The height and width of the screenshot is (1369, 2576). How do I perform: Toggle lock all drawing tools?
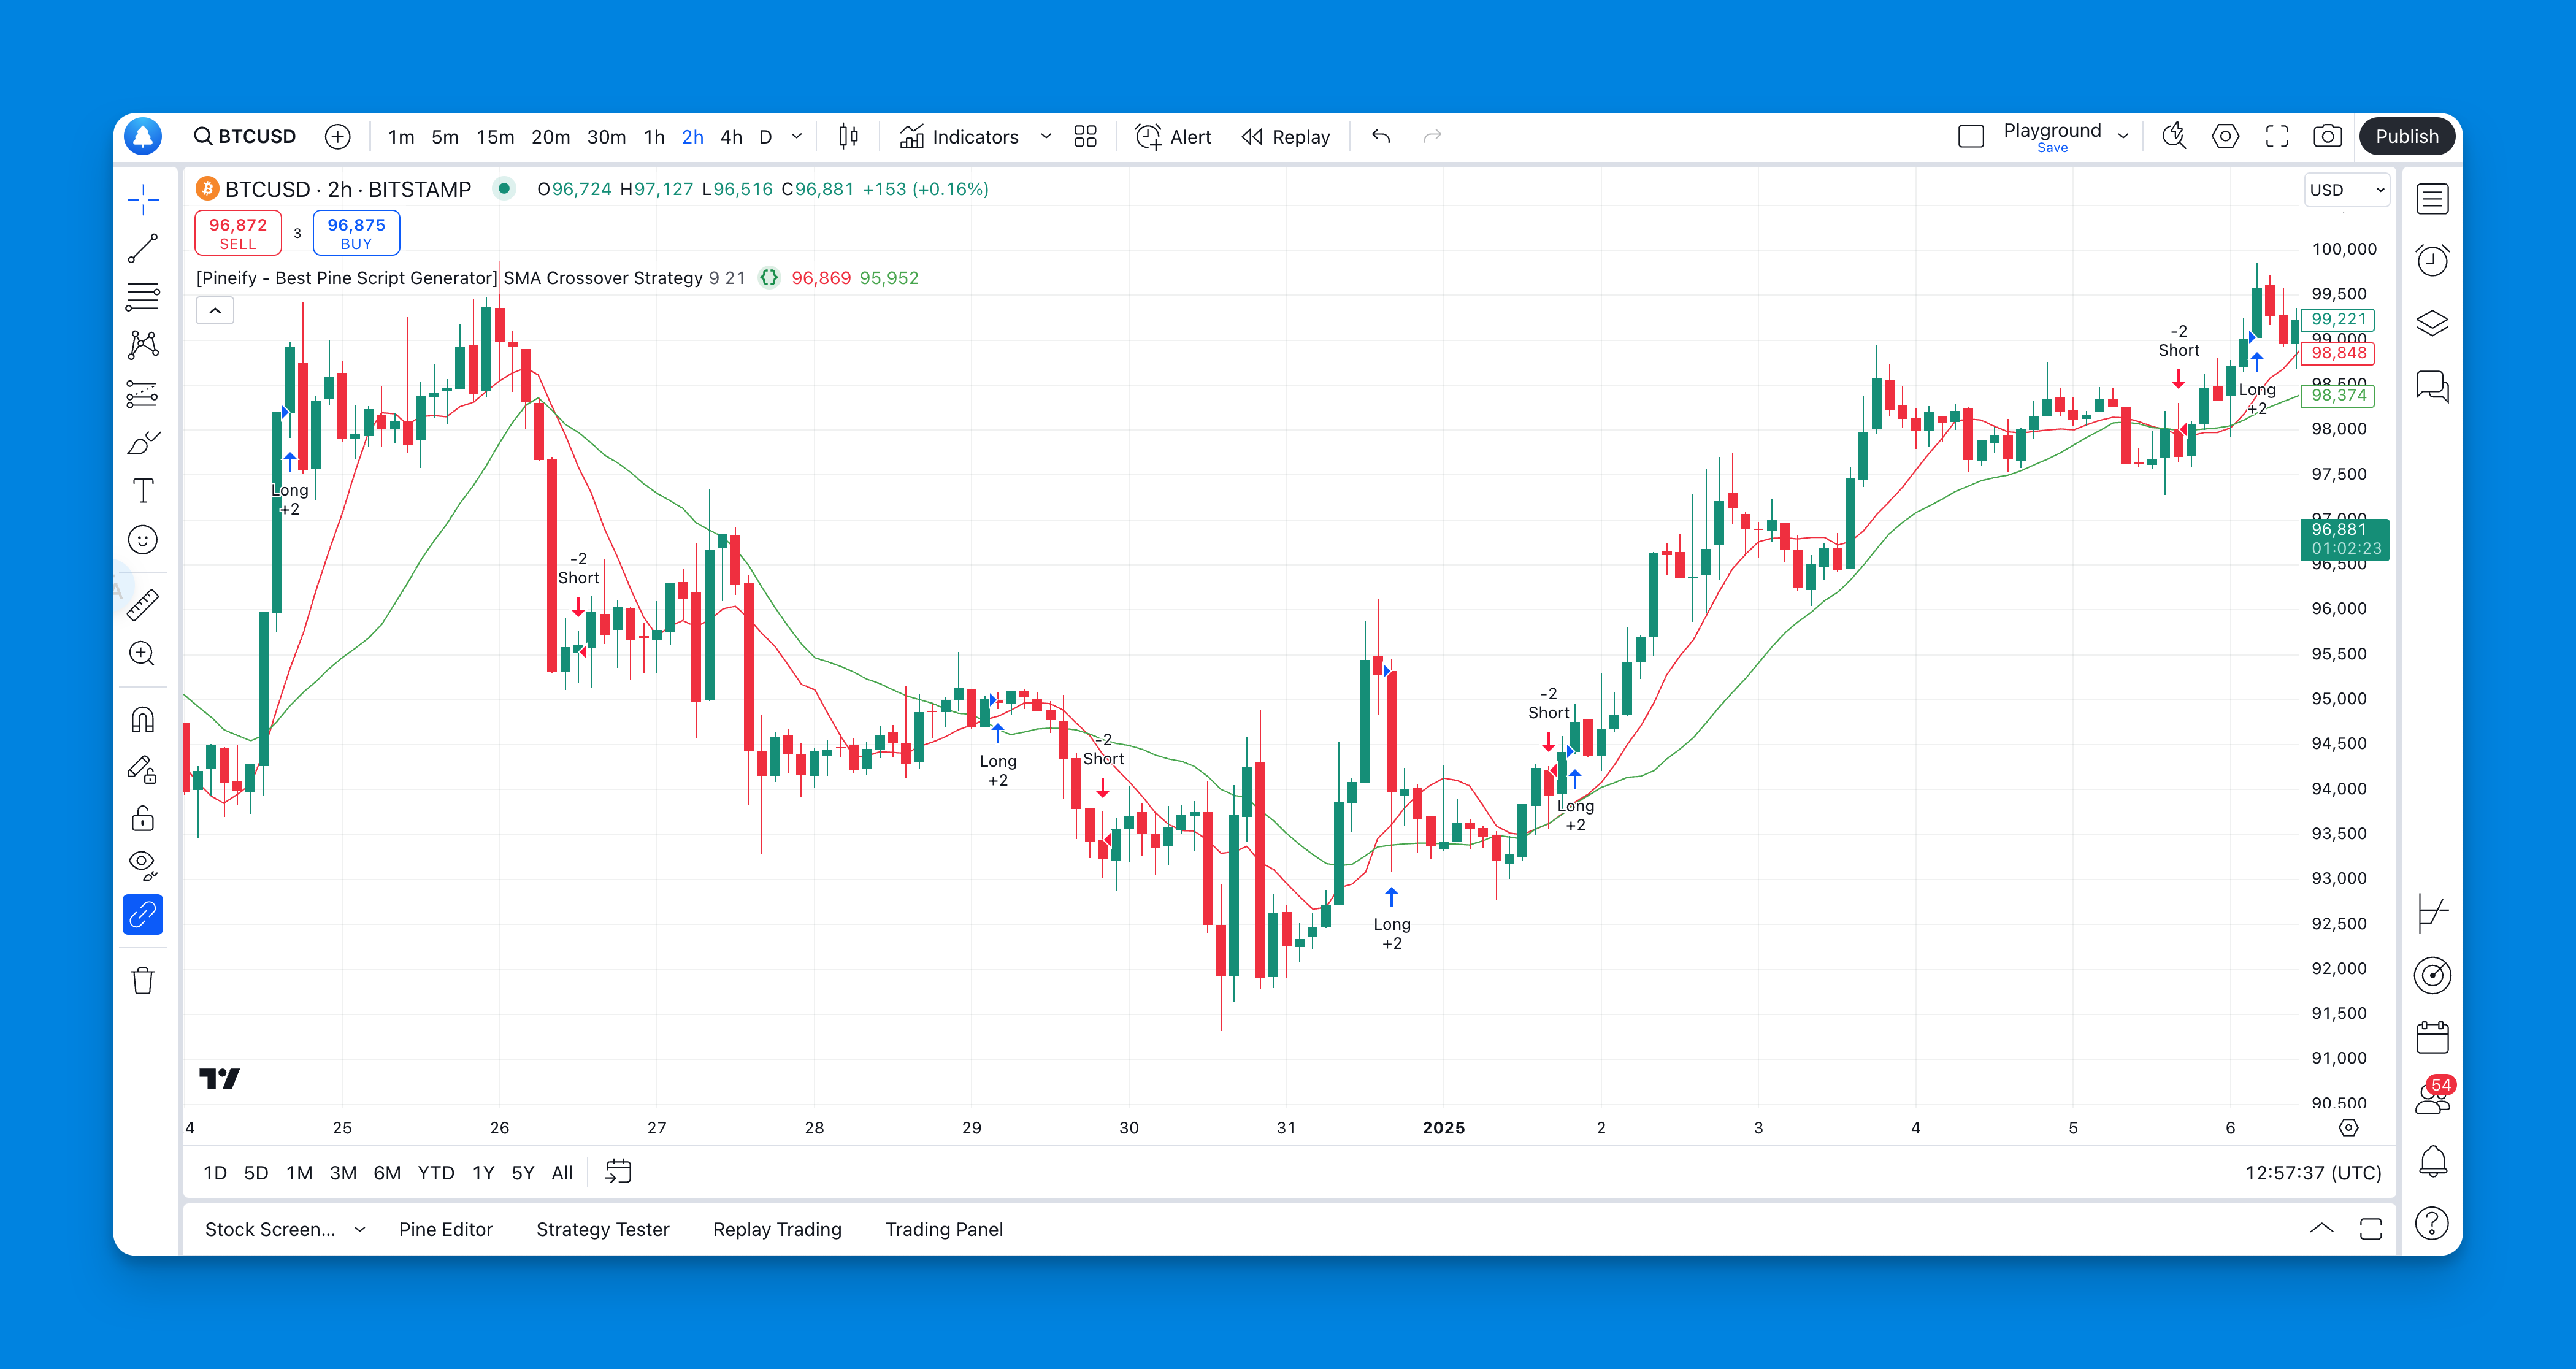pyautogui.click(x=143, y=818)
